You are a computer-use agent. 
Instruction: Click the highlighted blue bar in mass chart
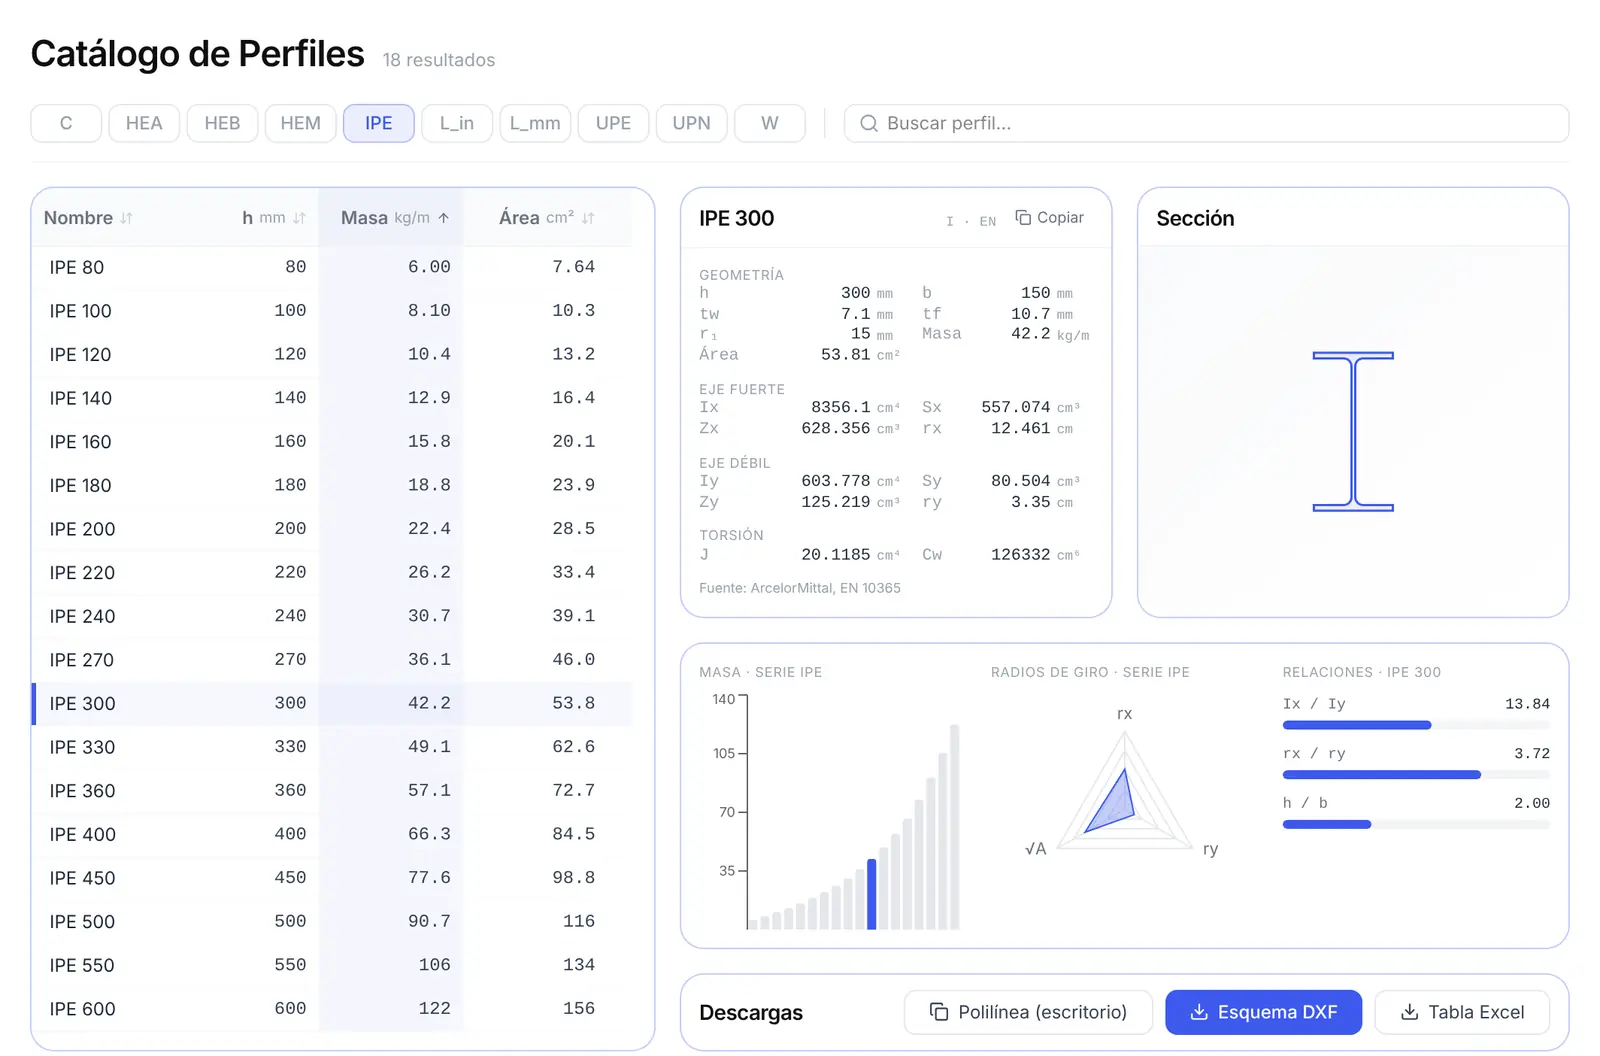(872, 894)
